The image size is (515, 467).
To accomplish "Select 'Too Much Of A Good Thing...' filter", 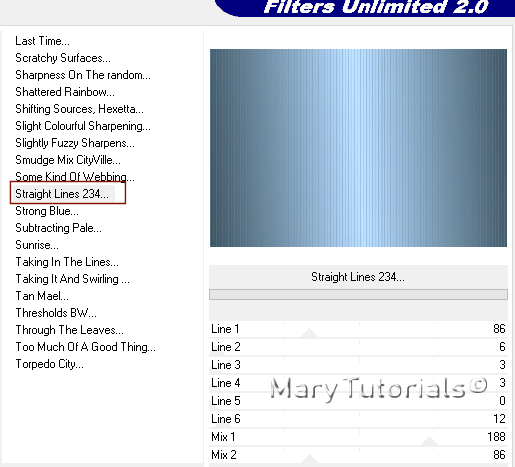I will click(85, 347).
